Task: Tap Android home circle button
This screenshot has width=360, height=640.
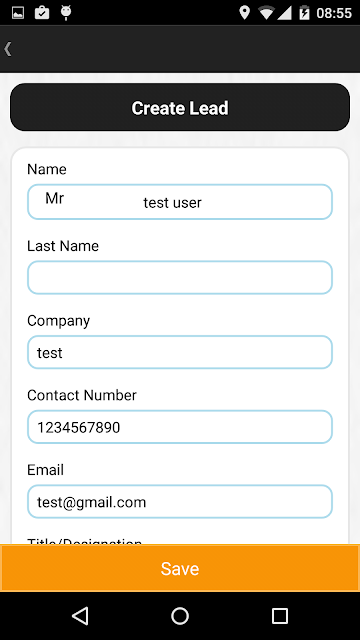Action: click(180, 616)
